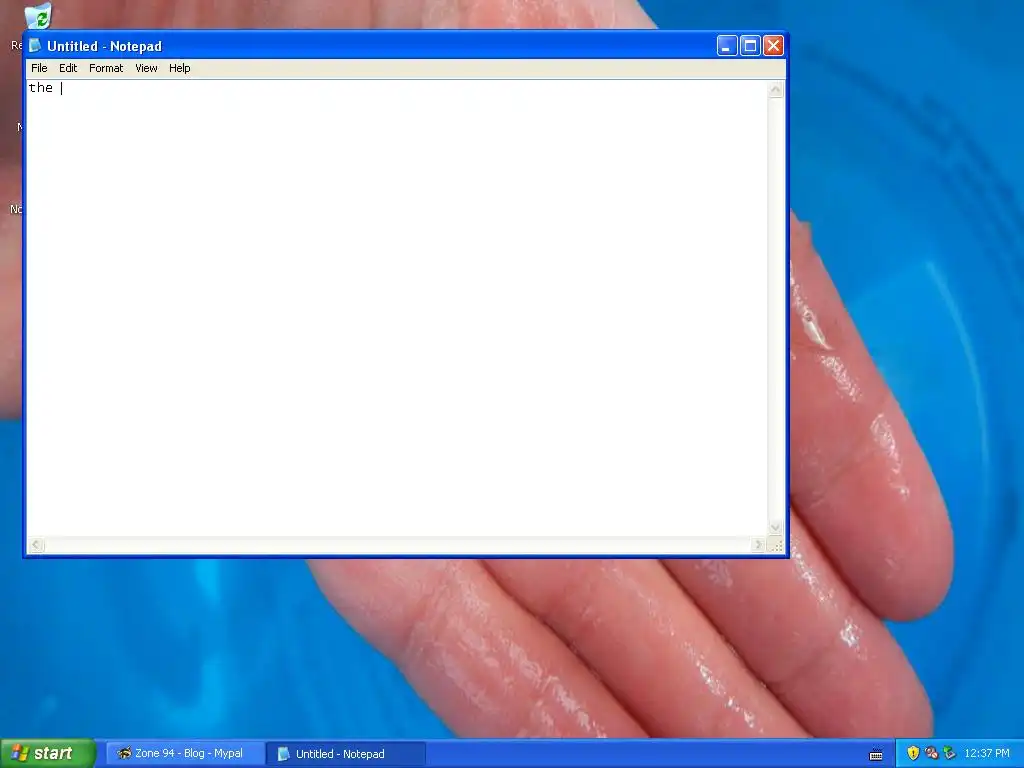Click the network connection tray icon
The height and width of the screenshot is (768, 1024).
(x=931, y=754)
